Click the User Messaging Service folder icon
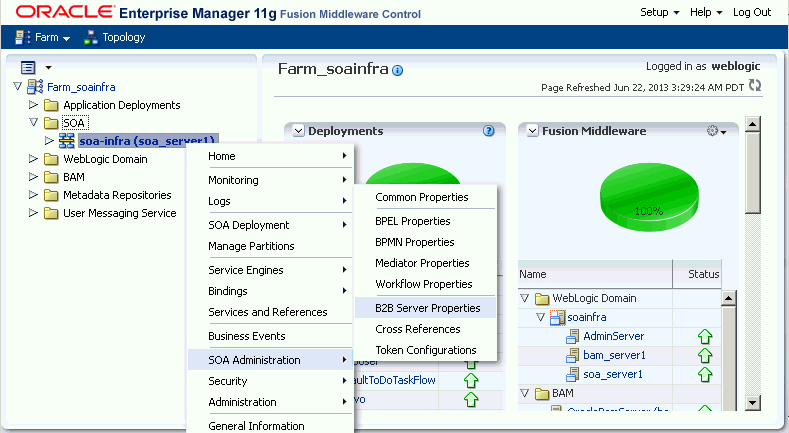The width and height of the screenshot is (789, 433). (x=51, y=213)
